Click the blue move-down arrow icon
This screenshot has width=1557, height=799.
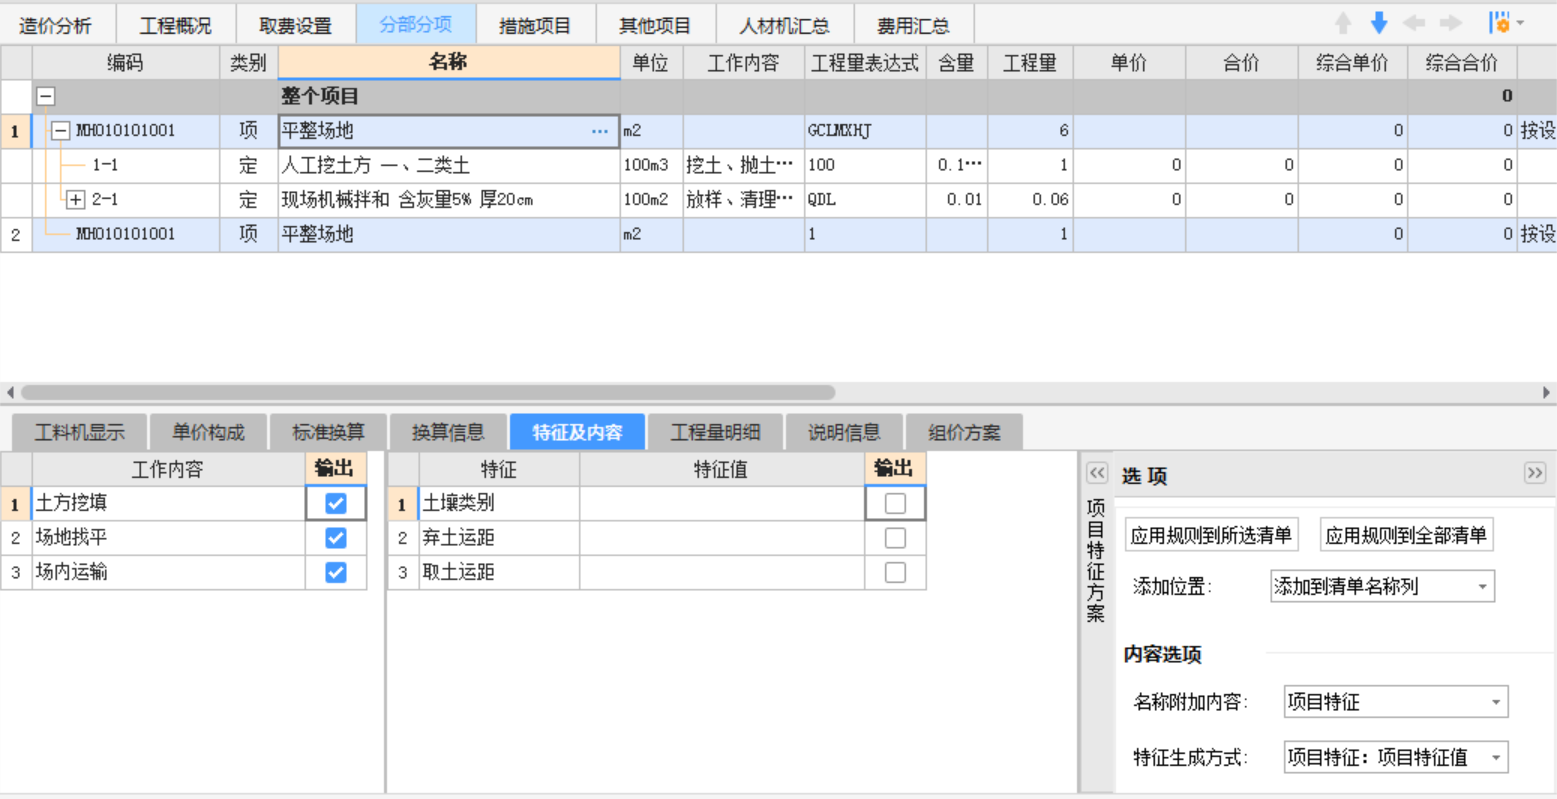tap(1379, 23)
